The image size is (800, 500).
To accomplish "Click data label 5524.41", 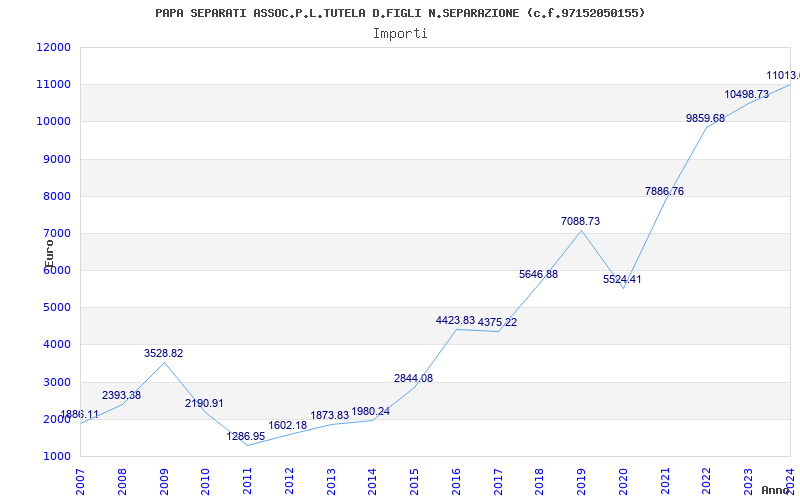I will pyautogui.click(x=622, y=279).
